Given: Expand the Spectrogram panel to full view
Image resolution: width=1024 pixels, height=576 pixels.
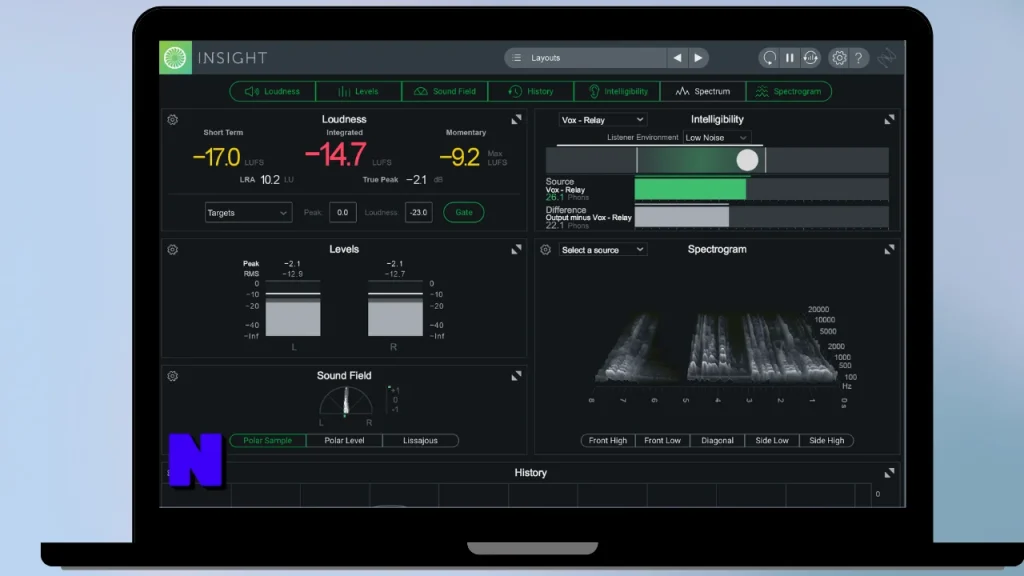Looking at the screenshot, I should (889, 249).
